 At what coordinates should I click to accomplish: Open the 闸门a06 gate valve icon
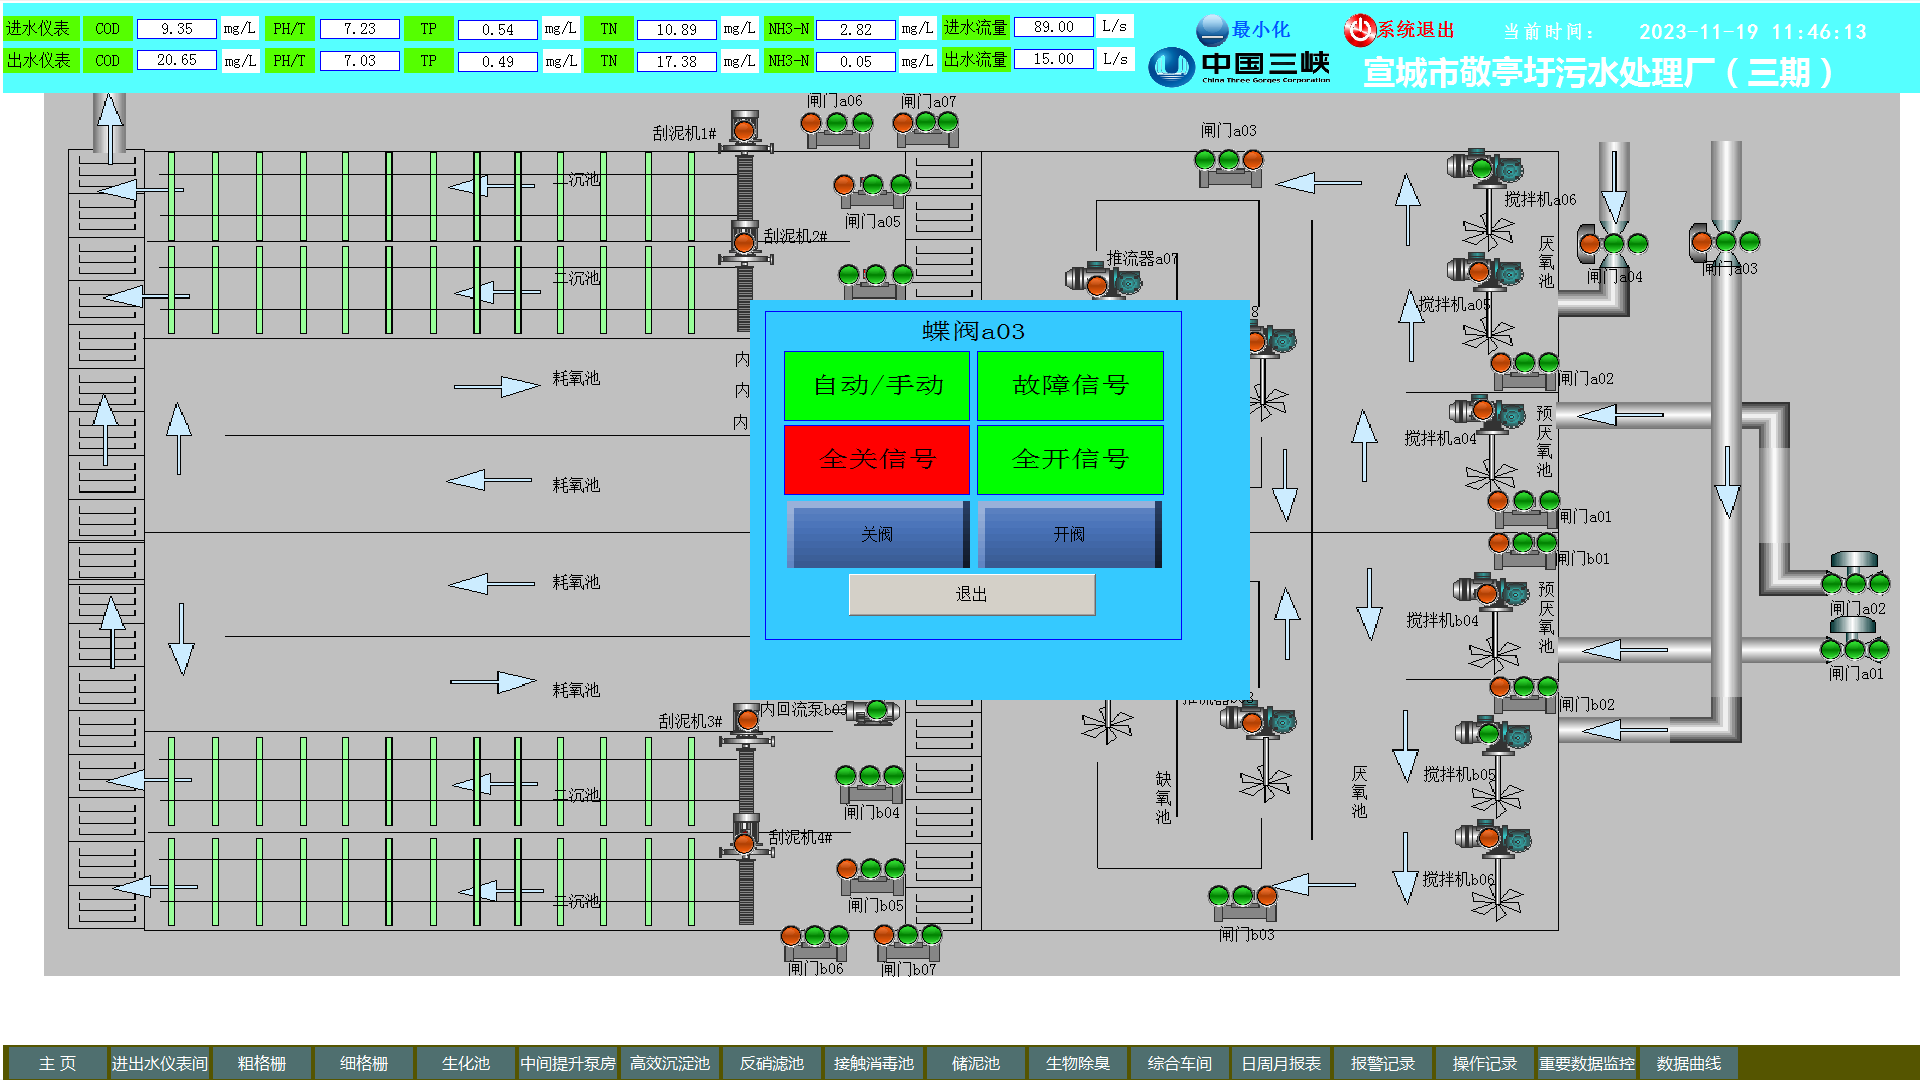point(836,128)
